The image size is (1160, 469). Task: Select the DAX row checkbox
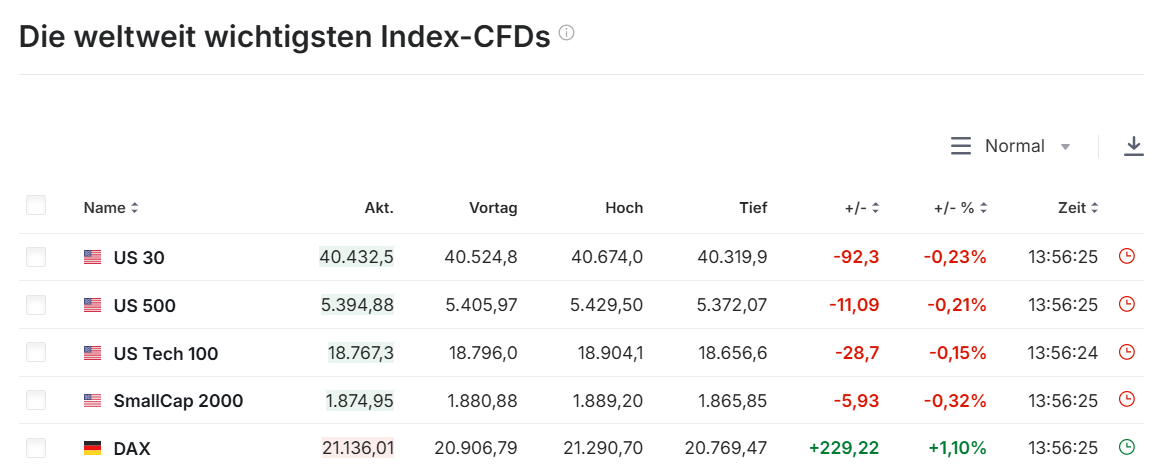coord(36,448)
